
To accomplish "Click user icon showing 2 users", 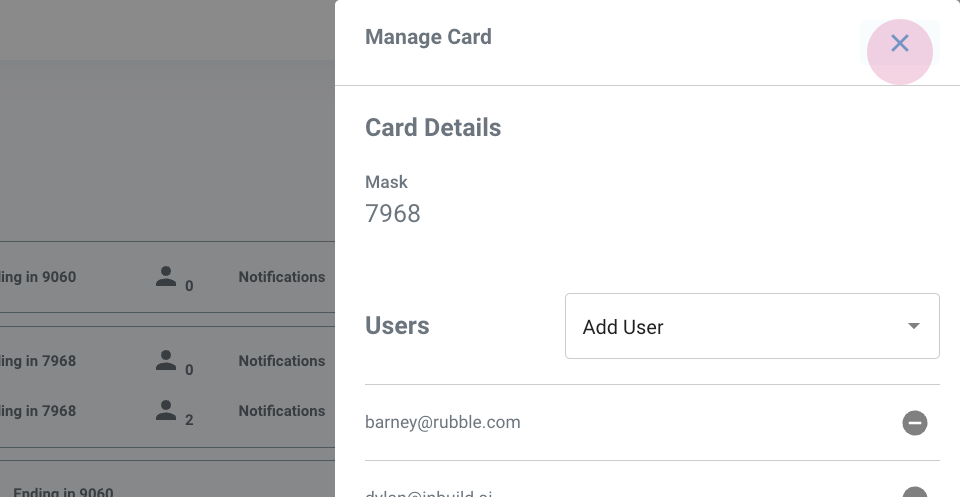I will click(166, 411).
